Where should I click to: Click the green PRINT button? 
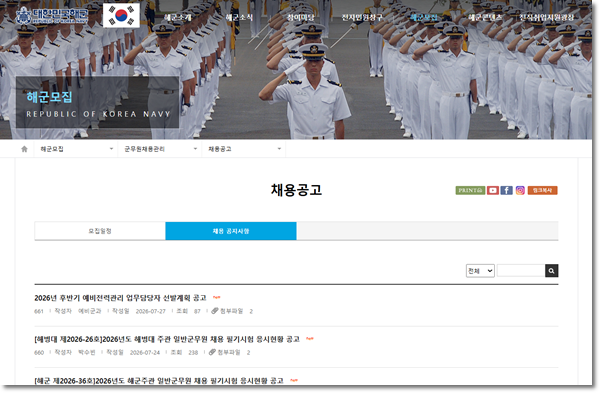pos(470,190)
